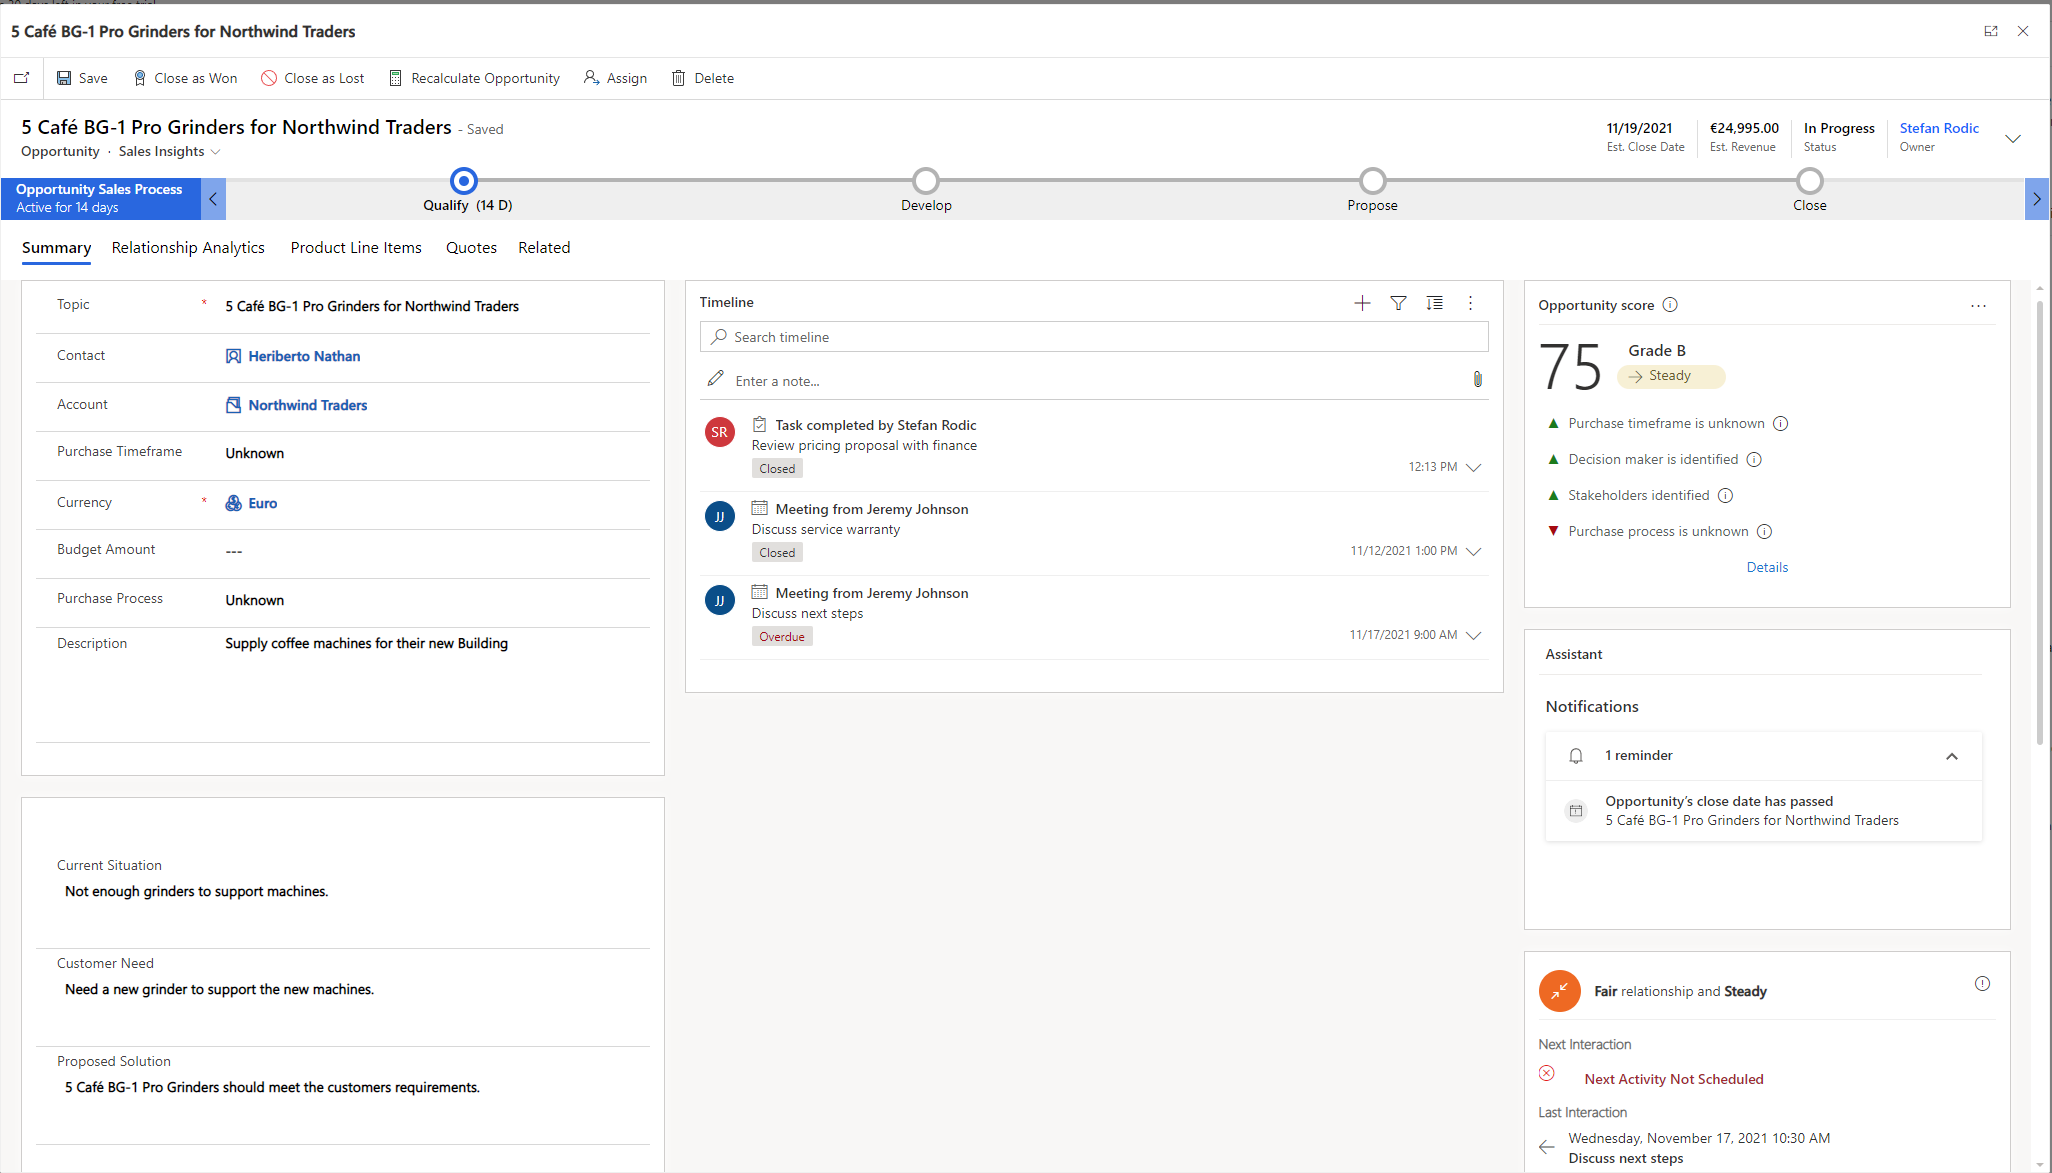Expand the Review pricing proposal task chevron
Screen dimensions: 2052x1173
pos(1473,468)
